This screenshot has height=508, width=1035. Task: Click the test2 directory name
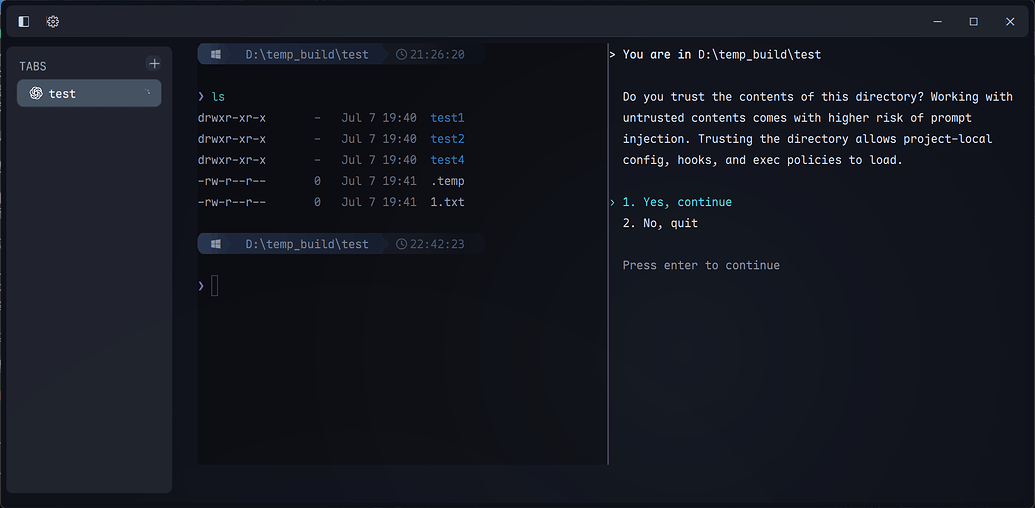click(x=448, y=139)
